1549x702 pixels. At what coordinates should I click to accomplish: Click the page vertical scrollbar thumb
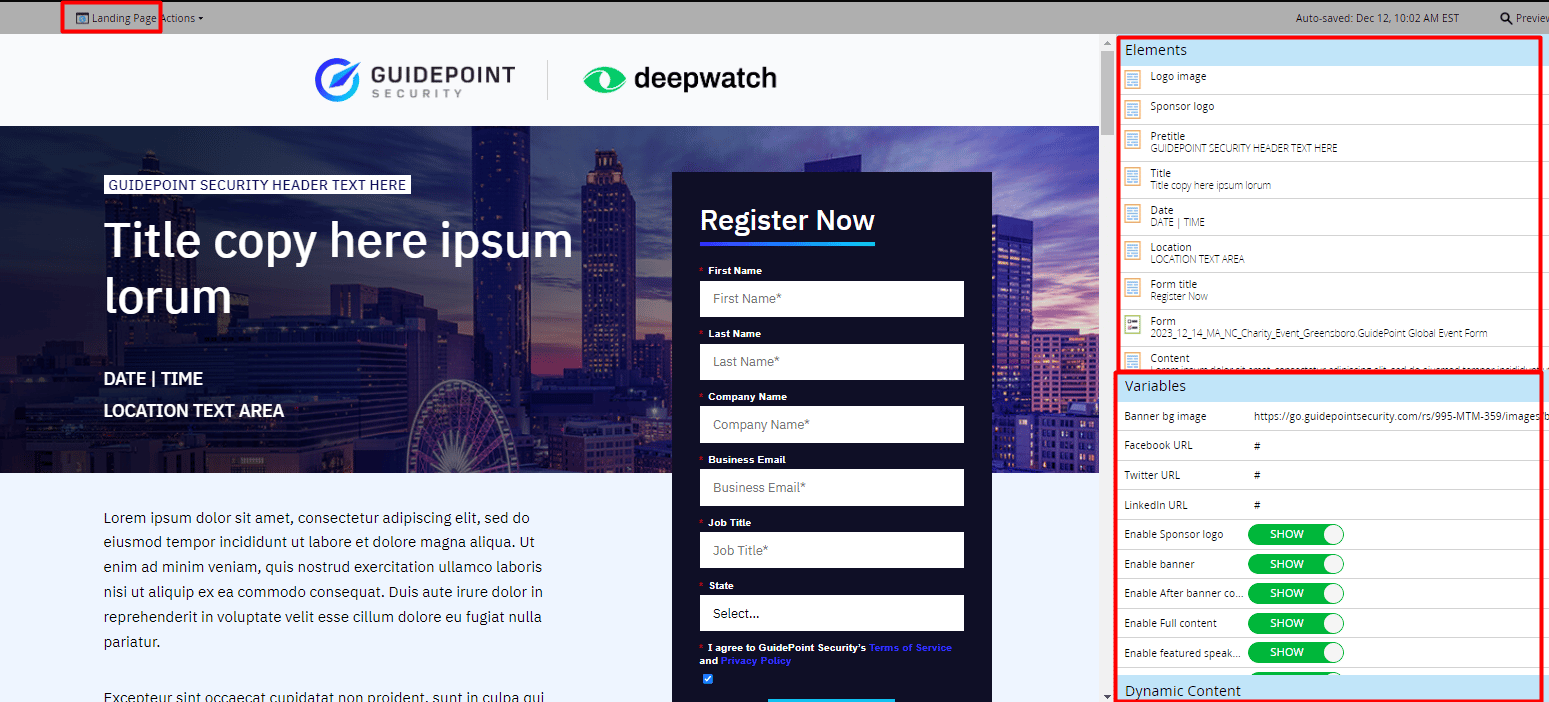[1107, 91]
